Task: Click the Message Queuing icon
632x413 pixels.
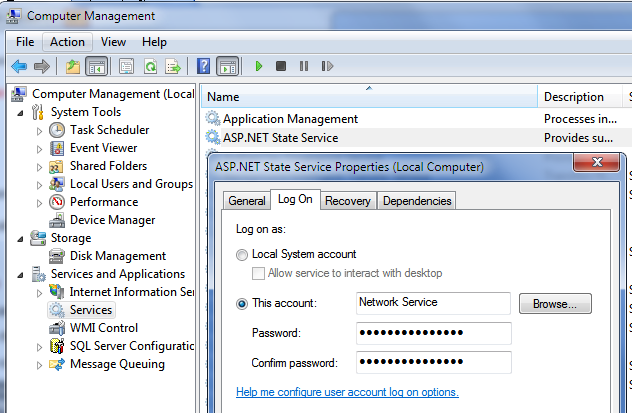Action: 57,364
